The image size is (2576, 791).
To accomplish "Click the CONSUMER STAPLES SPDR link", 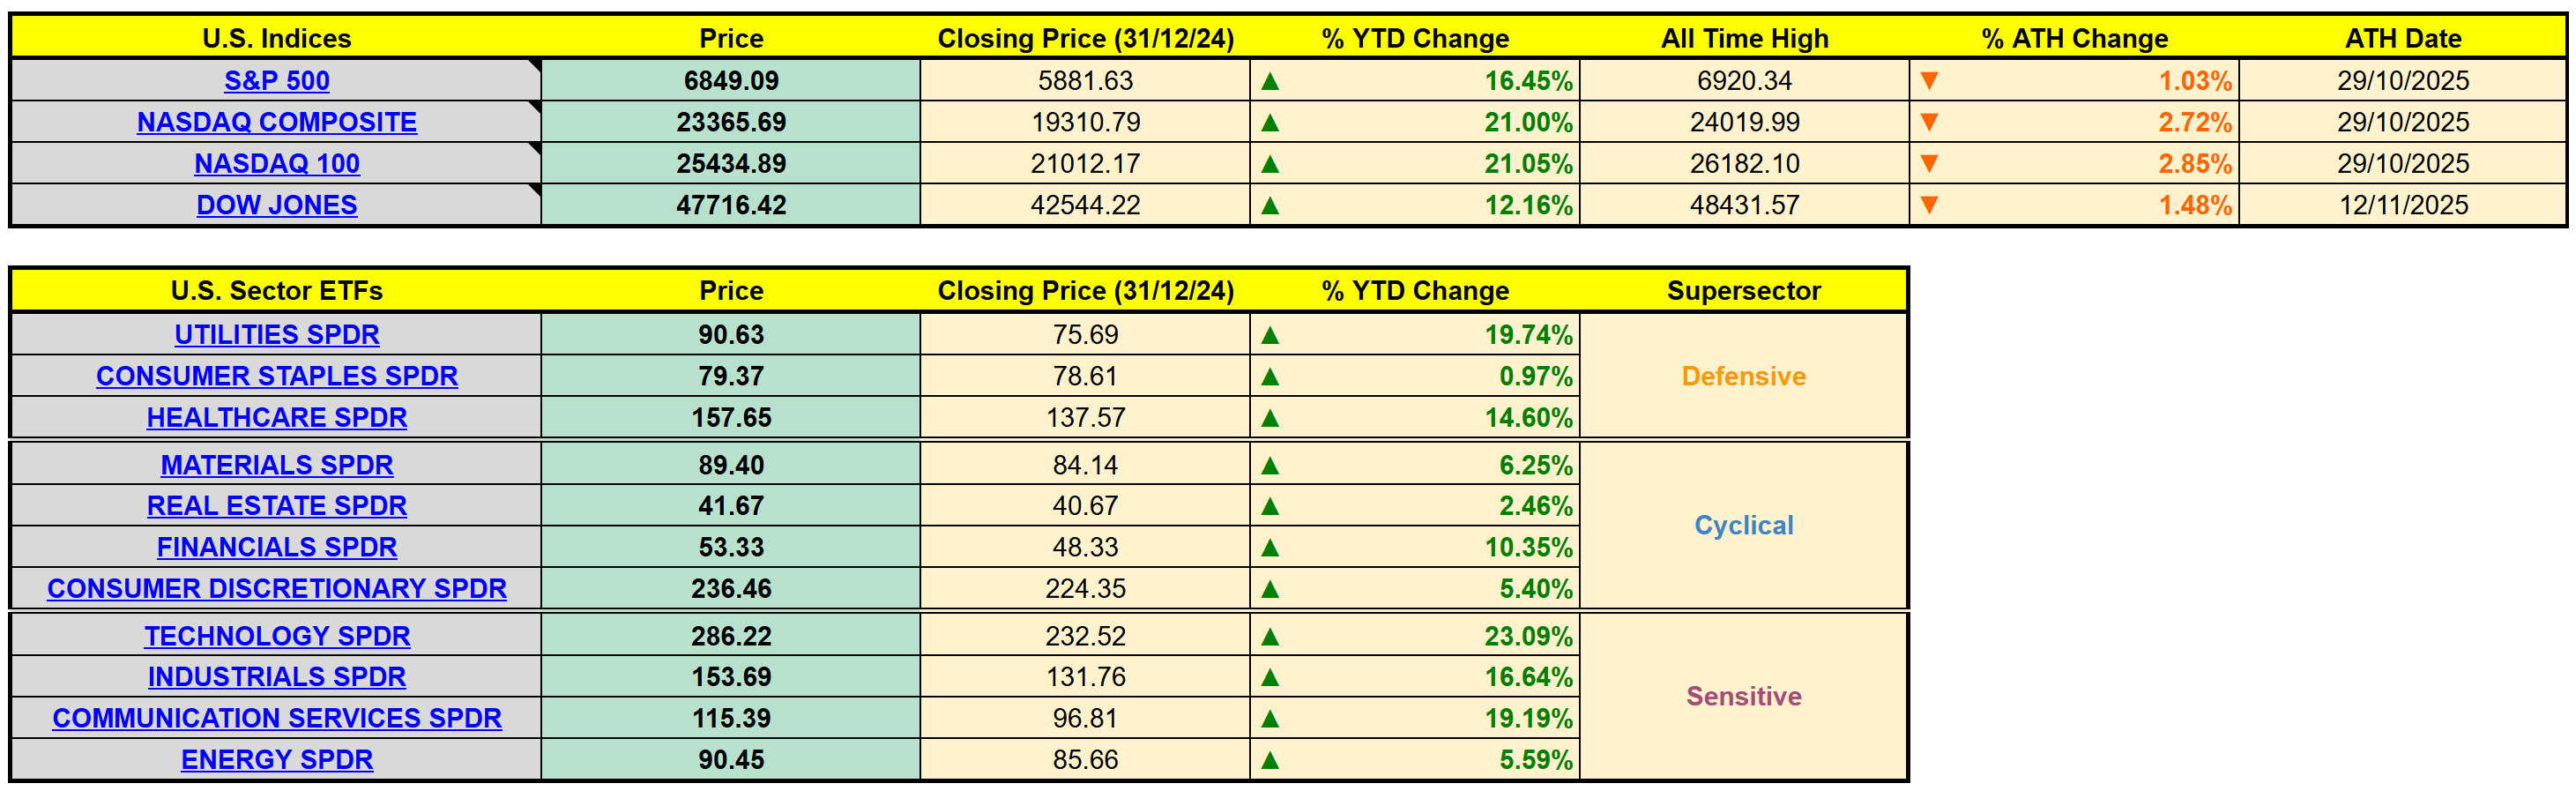I will pyautogui.click(x=277, y=376).
